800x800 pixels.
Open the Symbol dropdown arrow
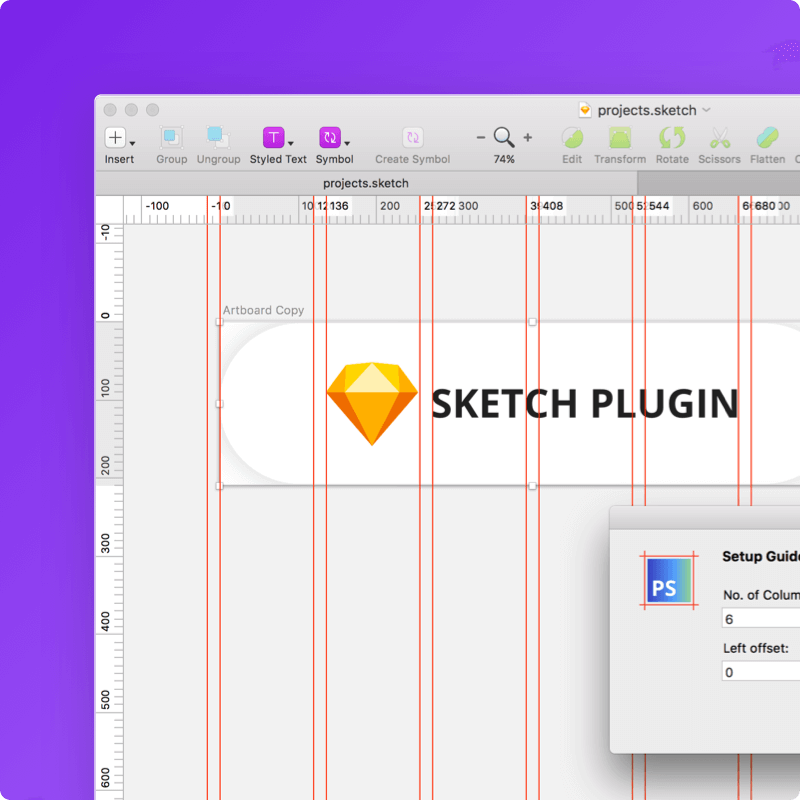click(x=348, y=143)
